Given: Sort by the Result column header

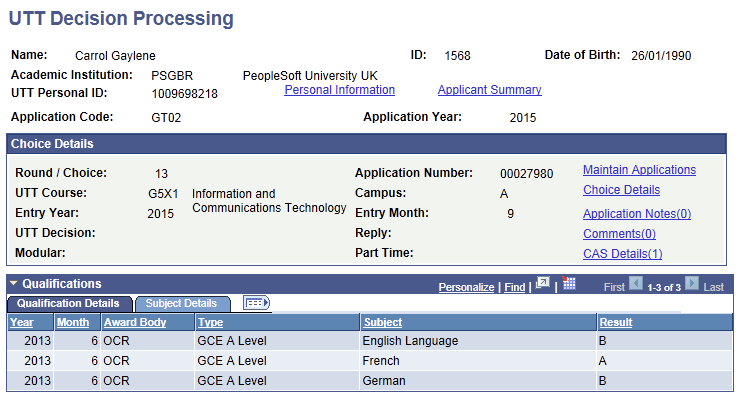Looking at the screenshot, I should pos(616,322).
